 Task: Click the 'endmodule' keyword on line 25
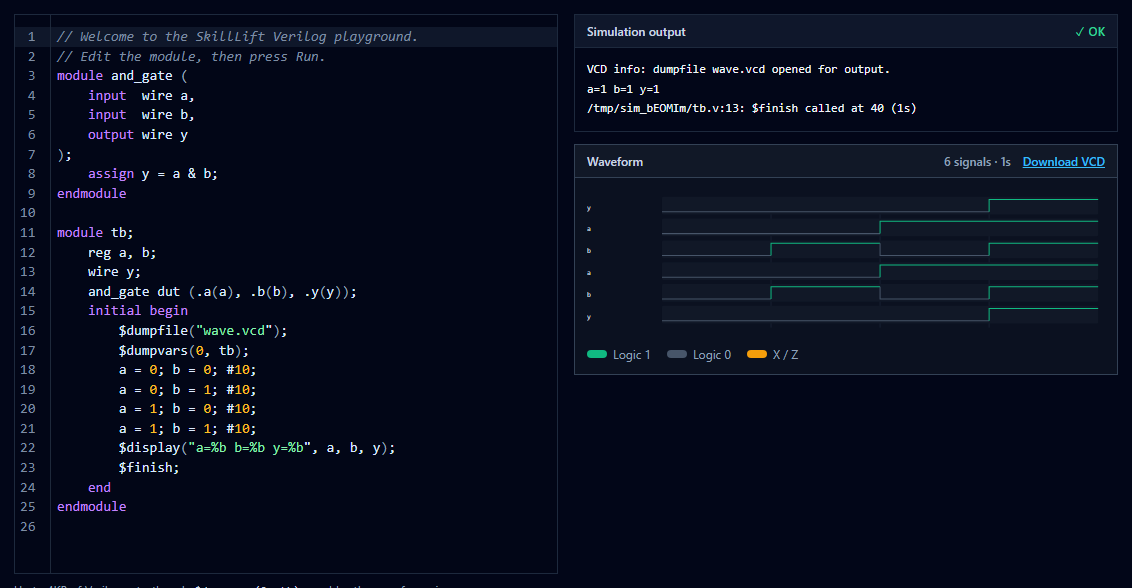point(92,506)
